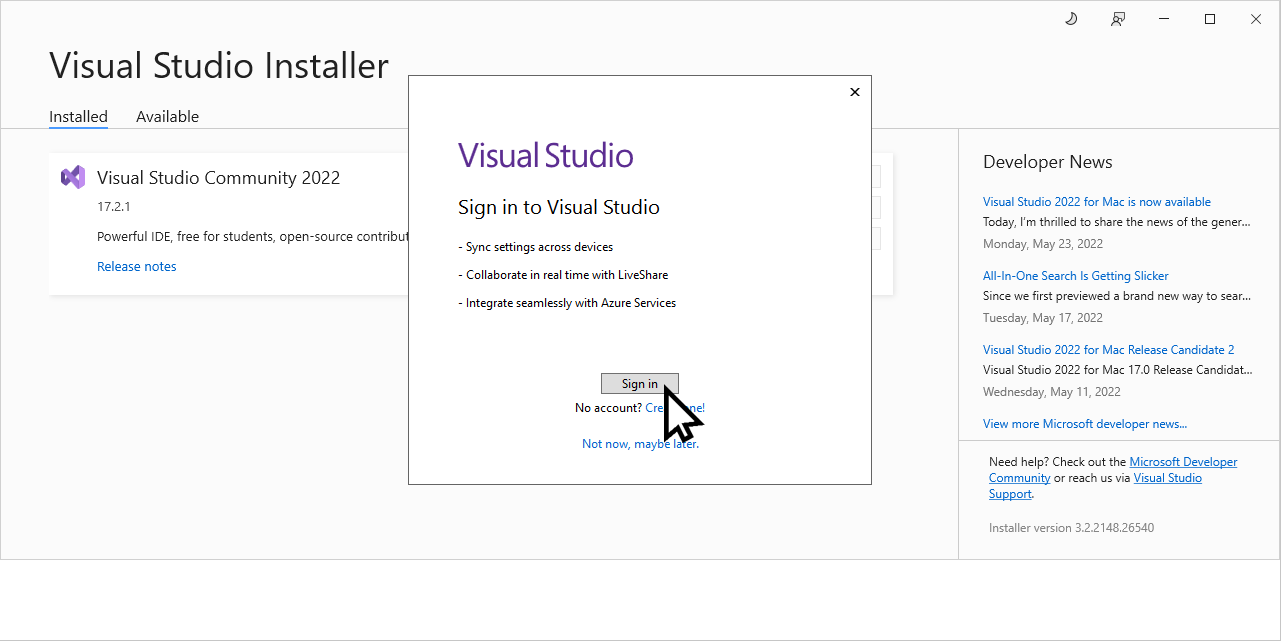Click the Sign in button

point(640,384)
